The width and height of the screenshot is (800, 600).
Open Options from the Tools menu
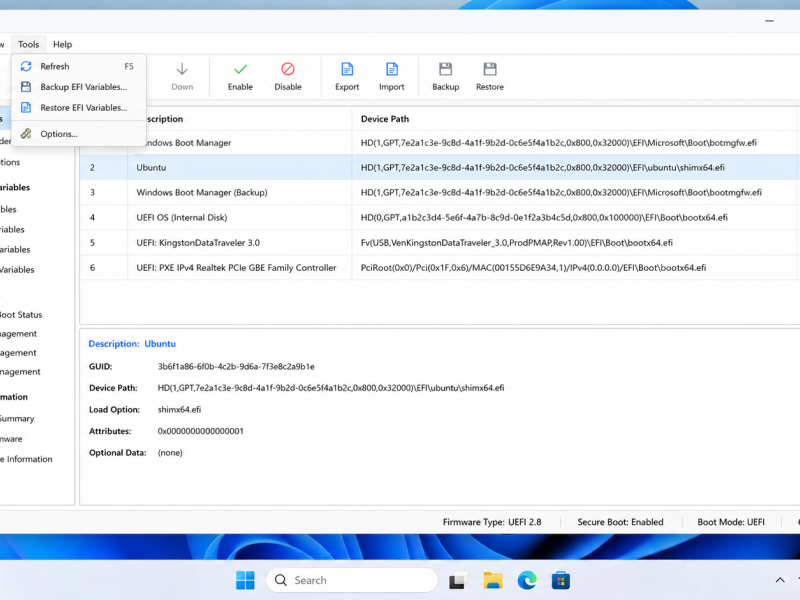pyautogui.click(x=79, y=134)
